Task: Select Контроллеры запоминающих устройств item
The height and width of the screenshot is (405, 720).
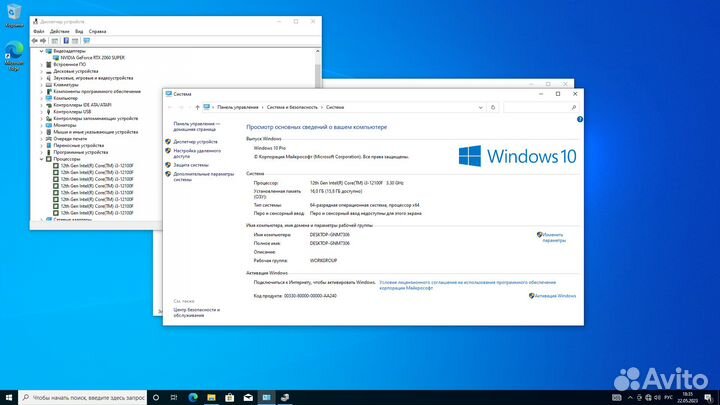Action: (96, 118)
